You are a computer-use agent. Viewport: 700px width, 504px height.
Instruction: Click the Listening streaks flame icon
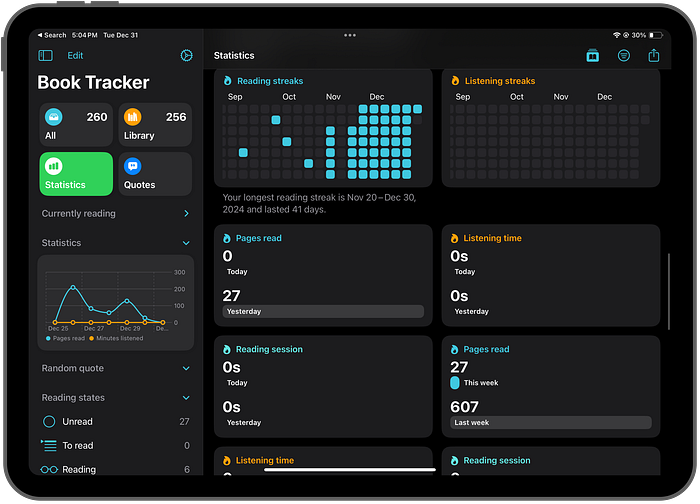click(x=455, y=80)
